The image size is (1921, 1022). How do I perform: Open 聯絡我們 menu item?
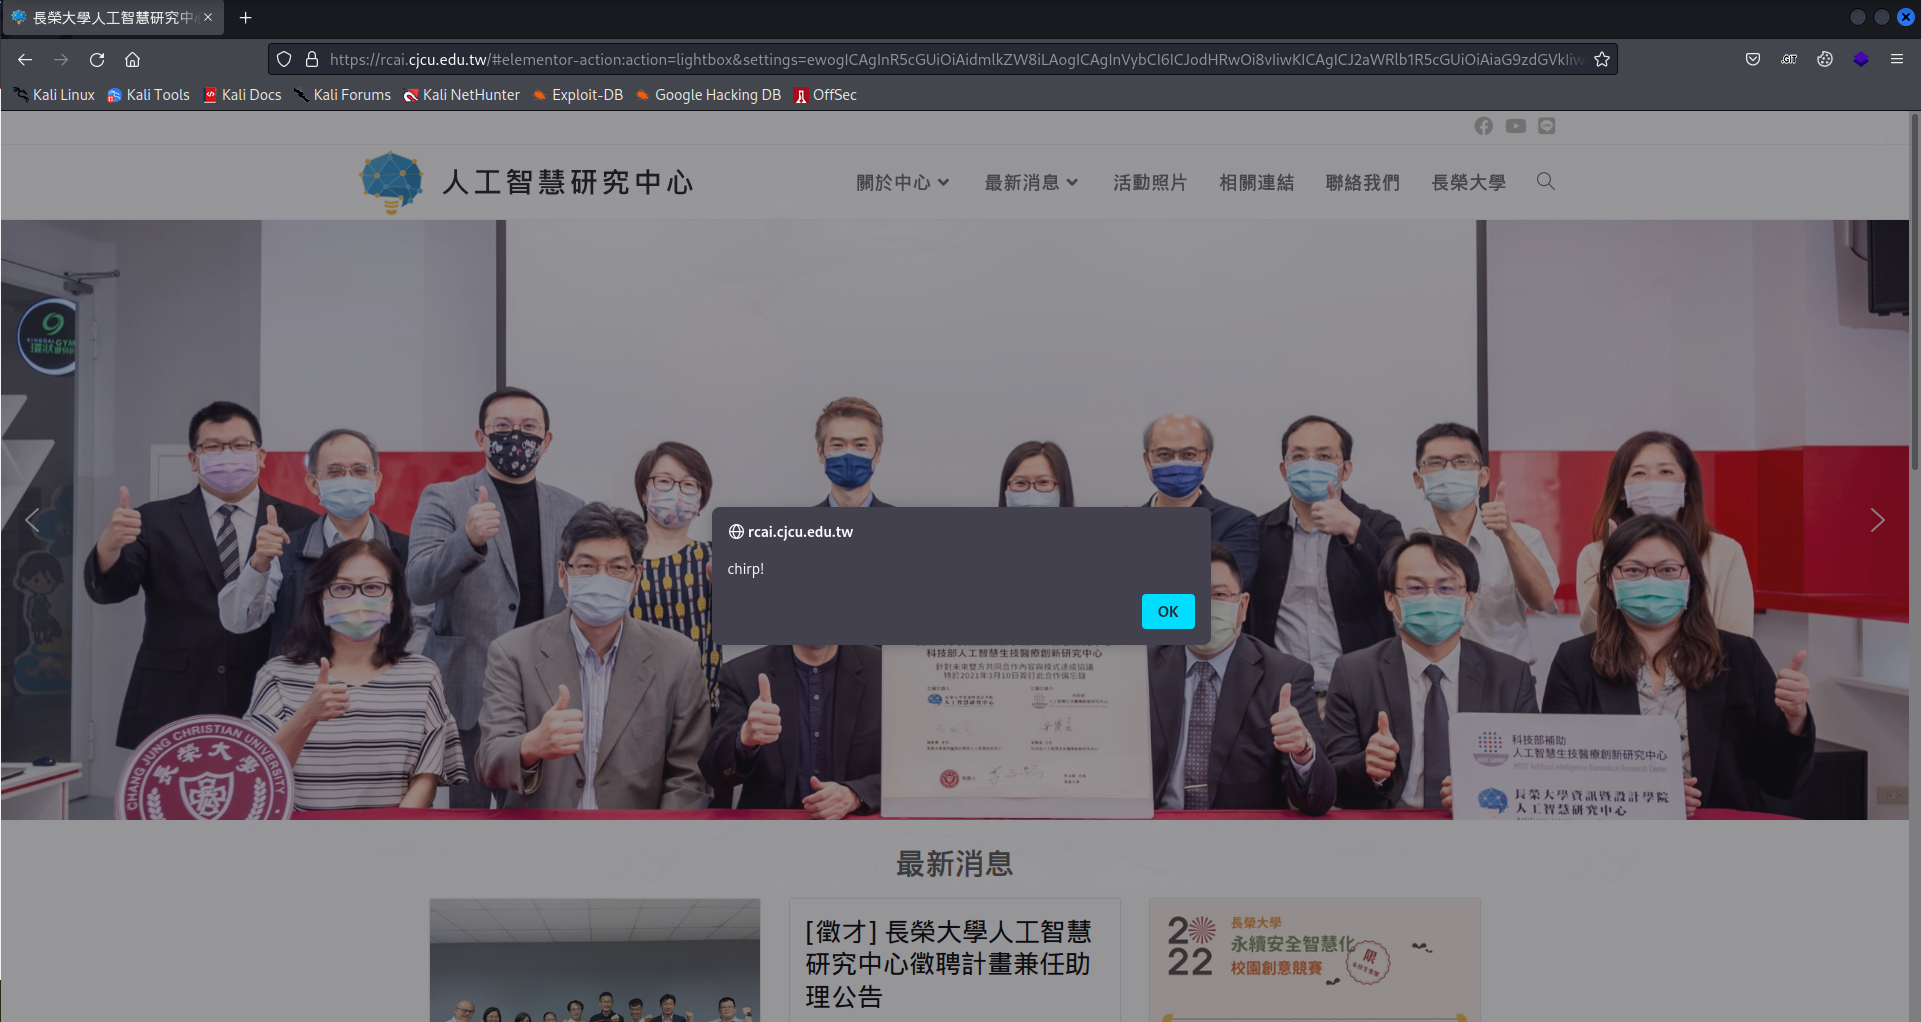point(1362,183)
